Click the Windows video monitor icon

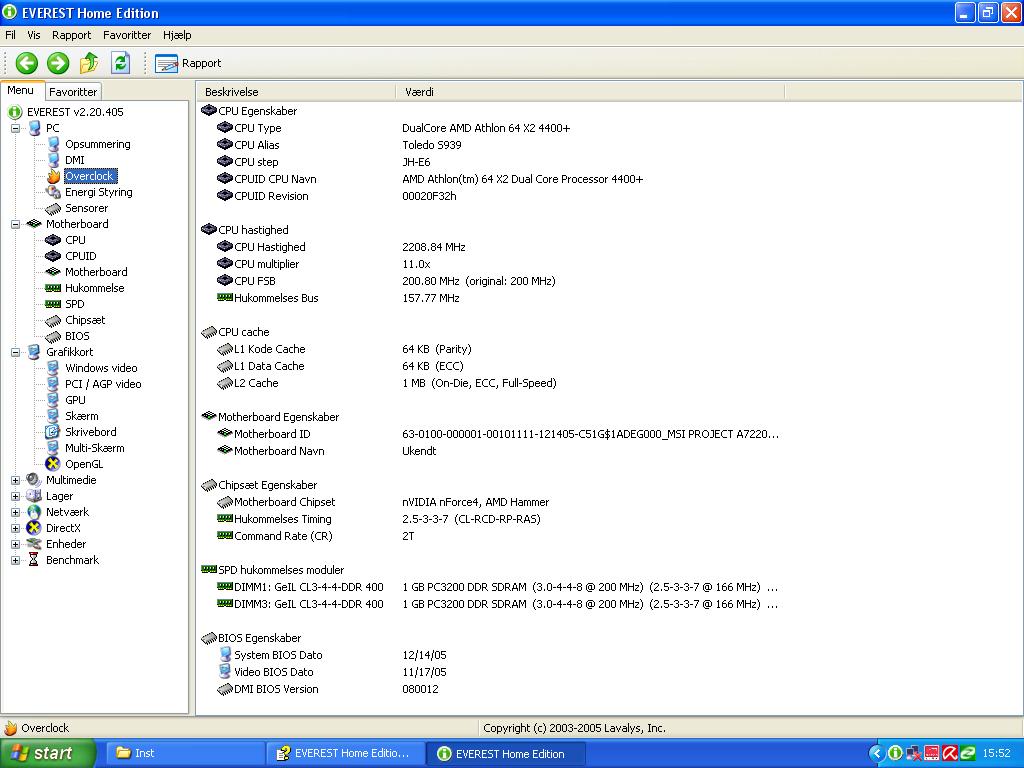(53, 368)
